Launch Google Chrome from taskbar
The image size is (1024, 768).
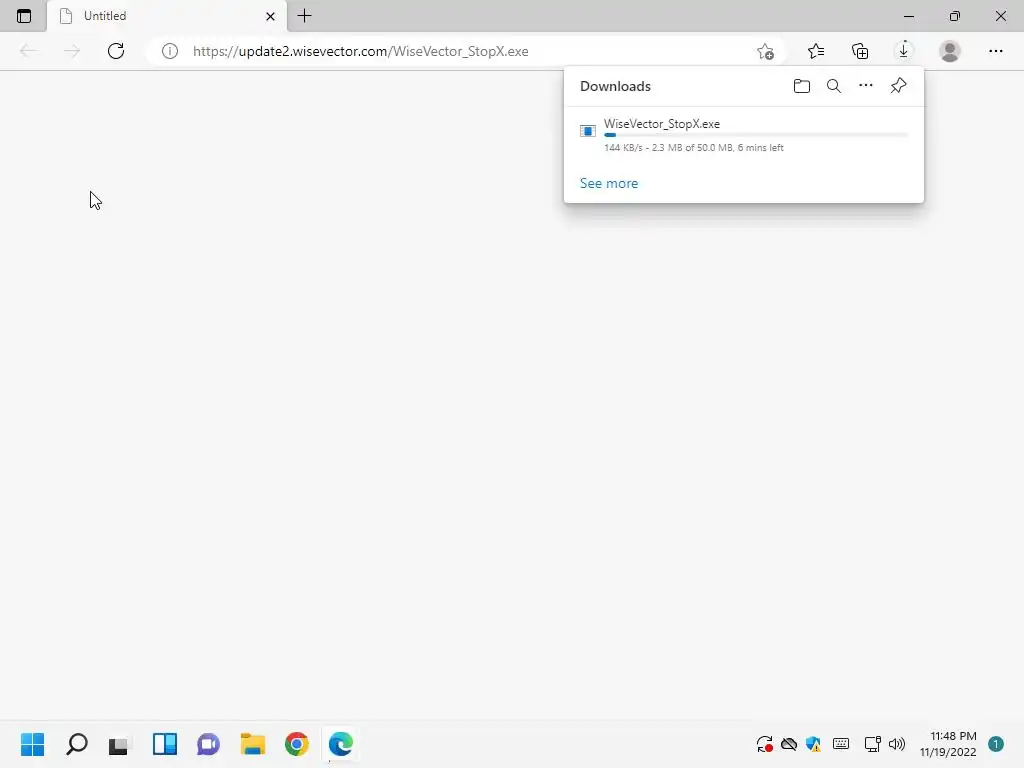tap(296, 744)
